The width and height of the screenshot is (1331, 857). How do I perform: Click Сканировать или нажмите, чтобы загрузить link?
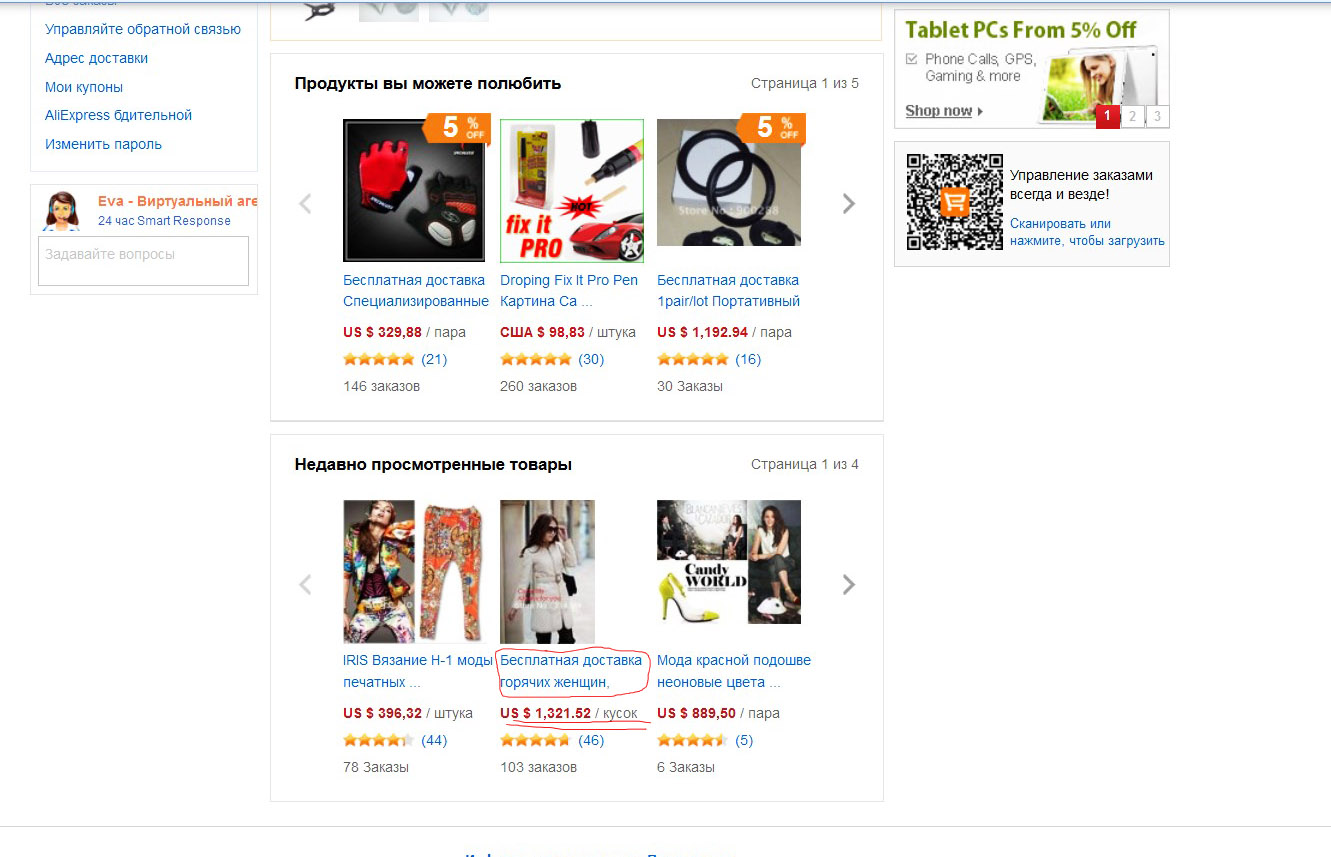(1087, 232)
